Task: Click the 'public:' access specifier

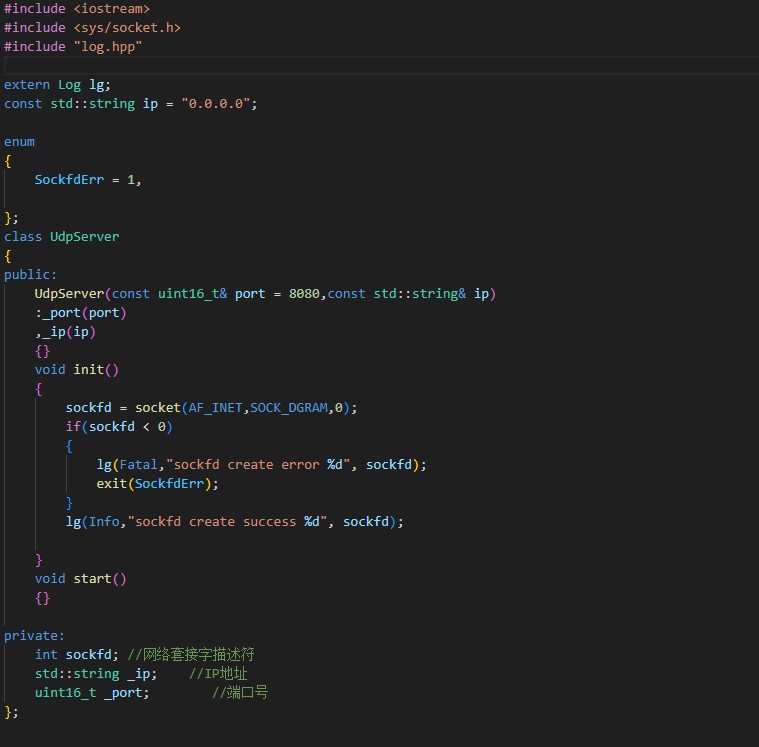Action: (30, 274)
